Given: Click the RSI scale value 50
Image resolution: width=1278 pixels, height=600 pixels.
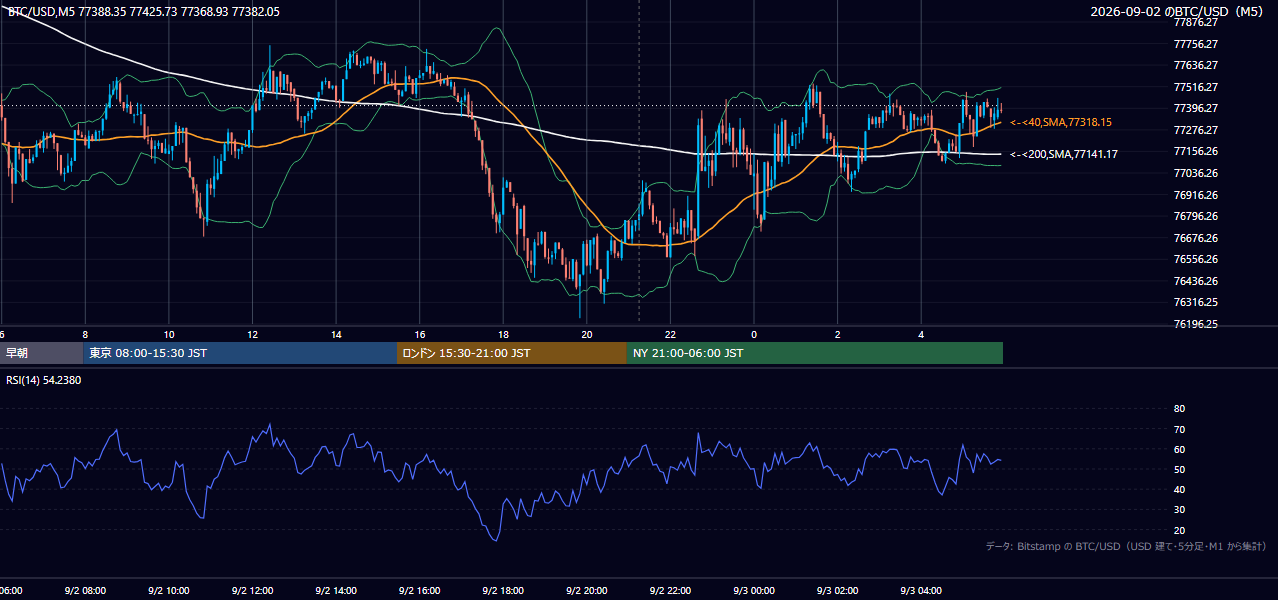Looking at the screenshot, I should 1179,469.
